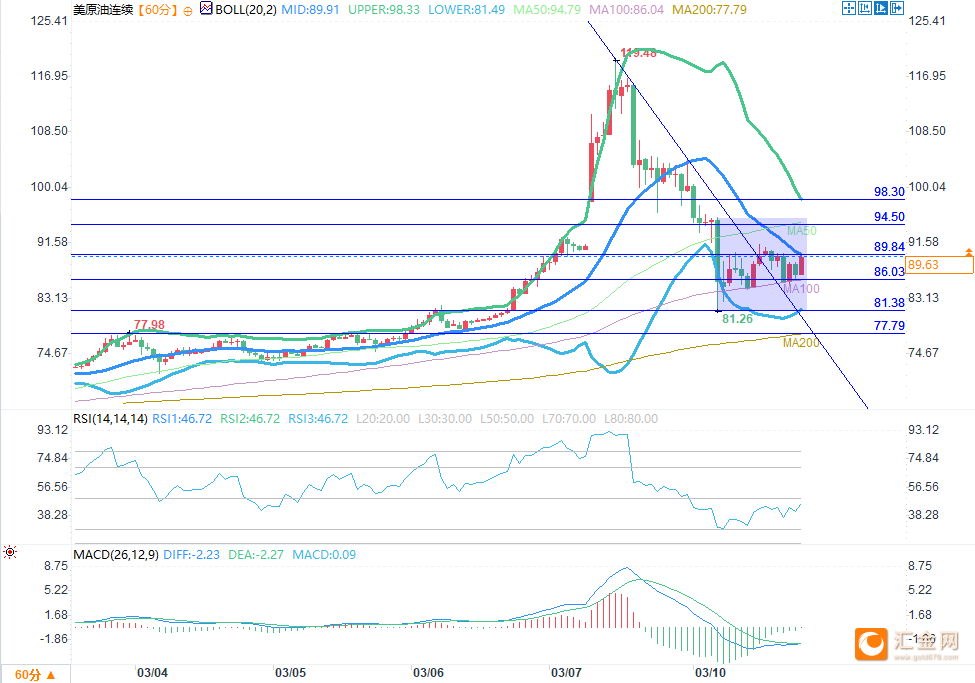The image size is (975, 683).
Task: Click the MID:89.91 value
Action: (310, 10)
